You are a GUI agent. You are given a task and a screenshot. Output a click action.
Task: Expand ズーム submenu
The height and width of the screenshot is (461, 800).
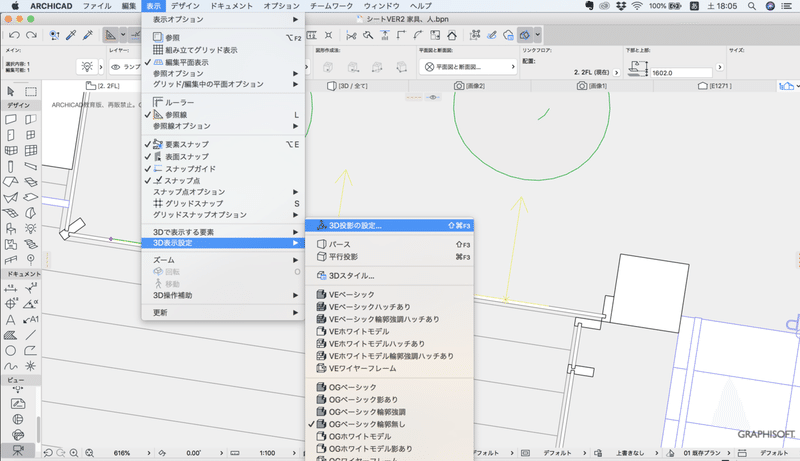[x=223, y=260]
